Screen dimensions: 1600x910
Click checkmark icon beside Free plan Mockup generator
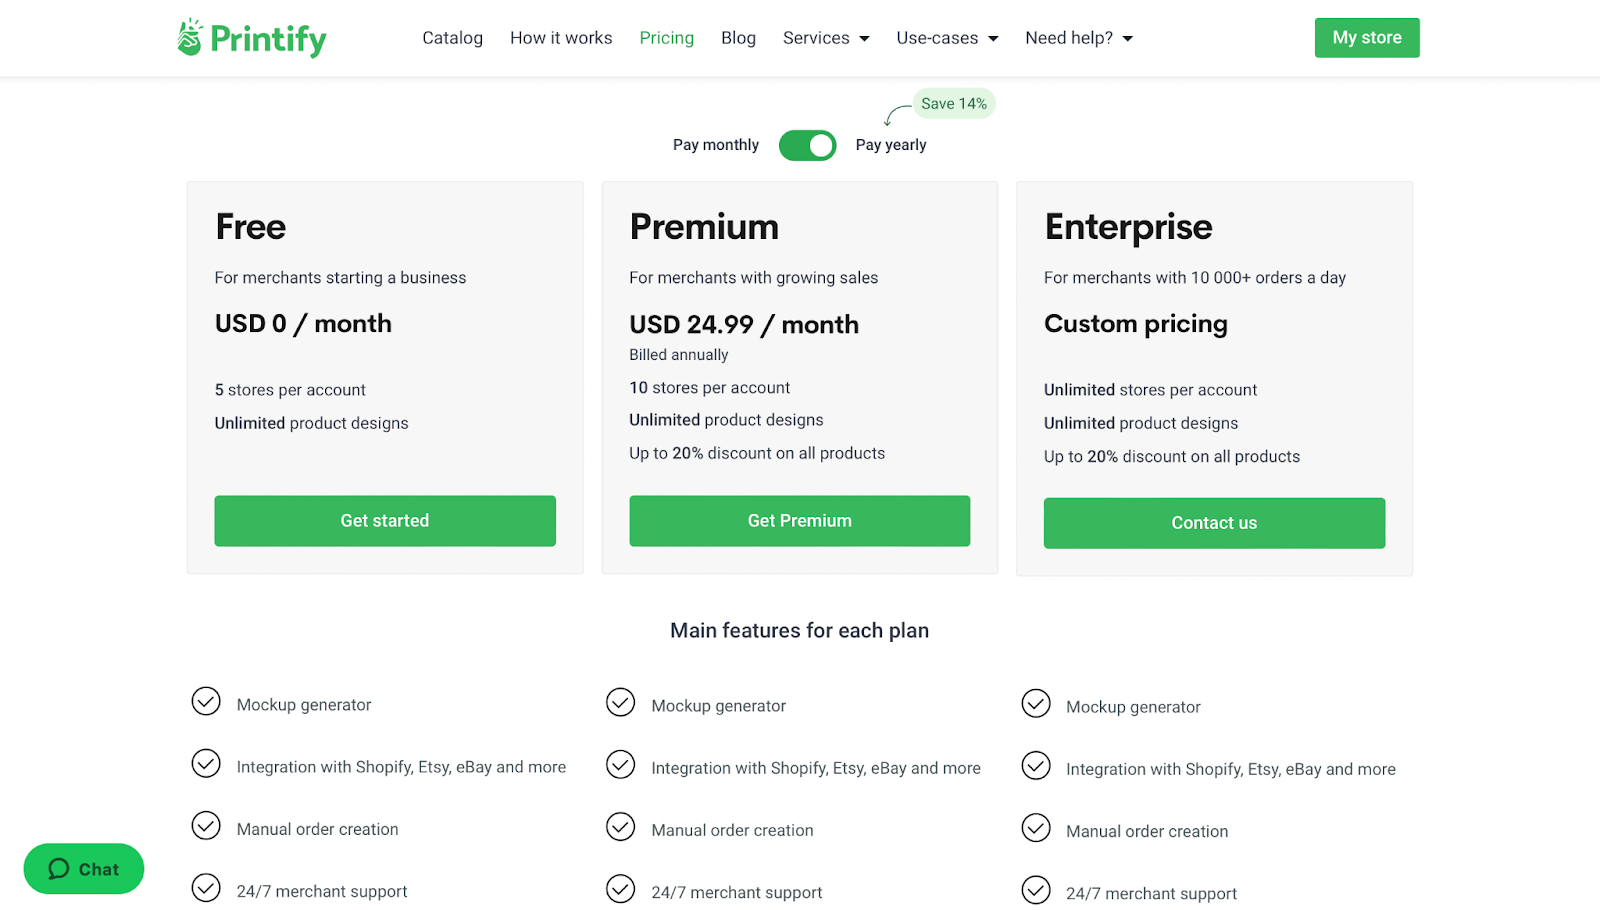[206, 702]
